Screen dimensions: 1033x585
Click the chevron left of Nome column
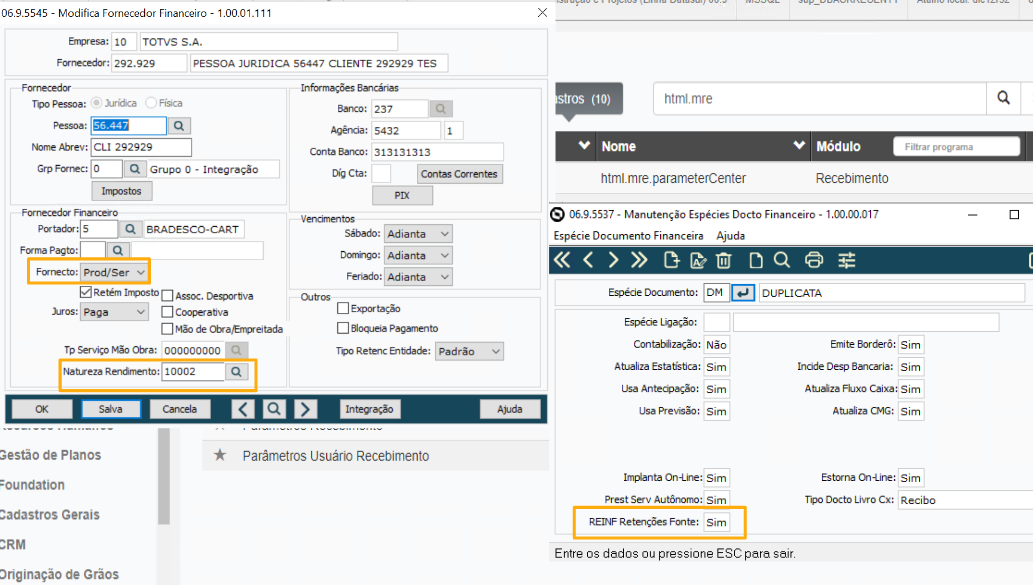point(584,145)
